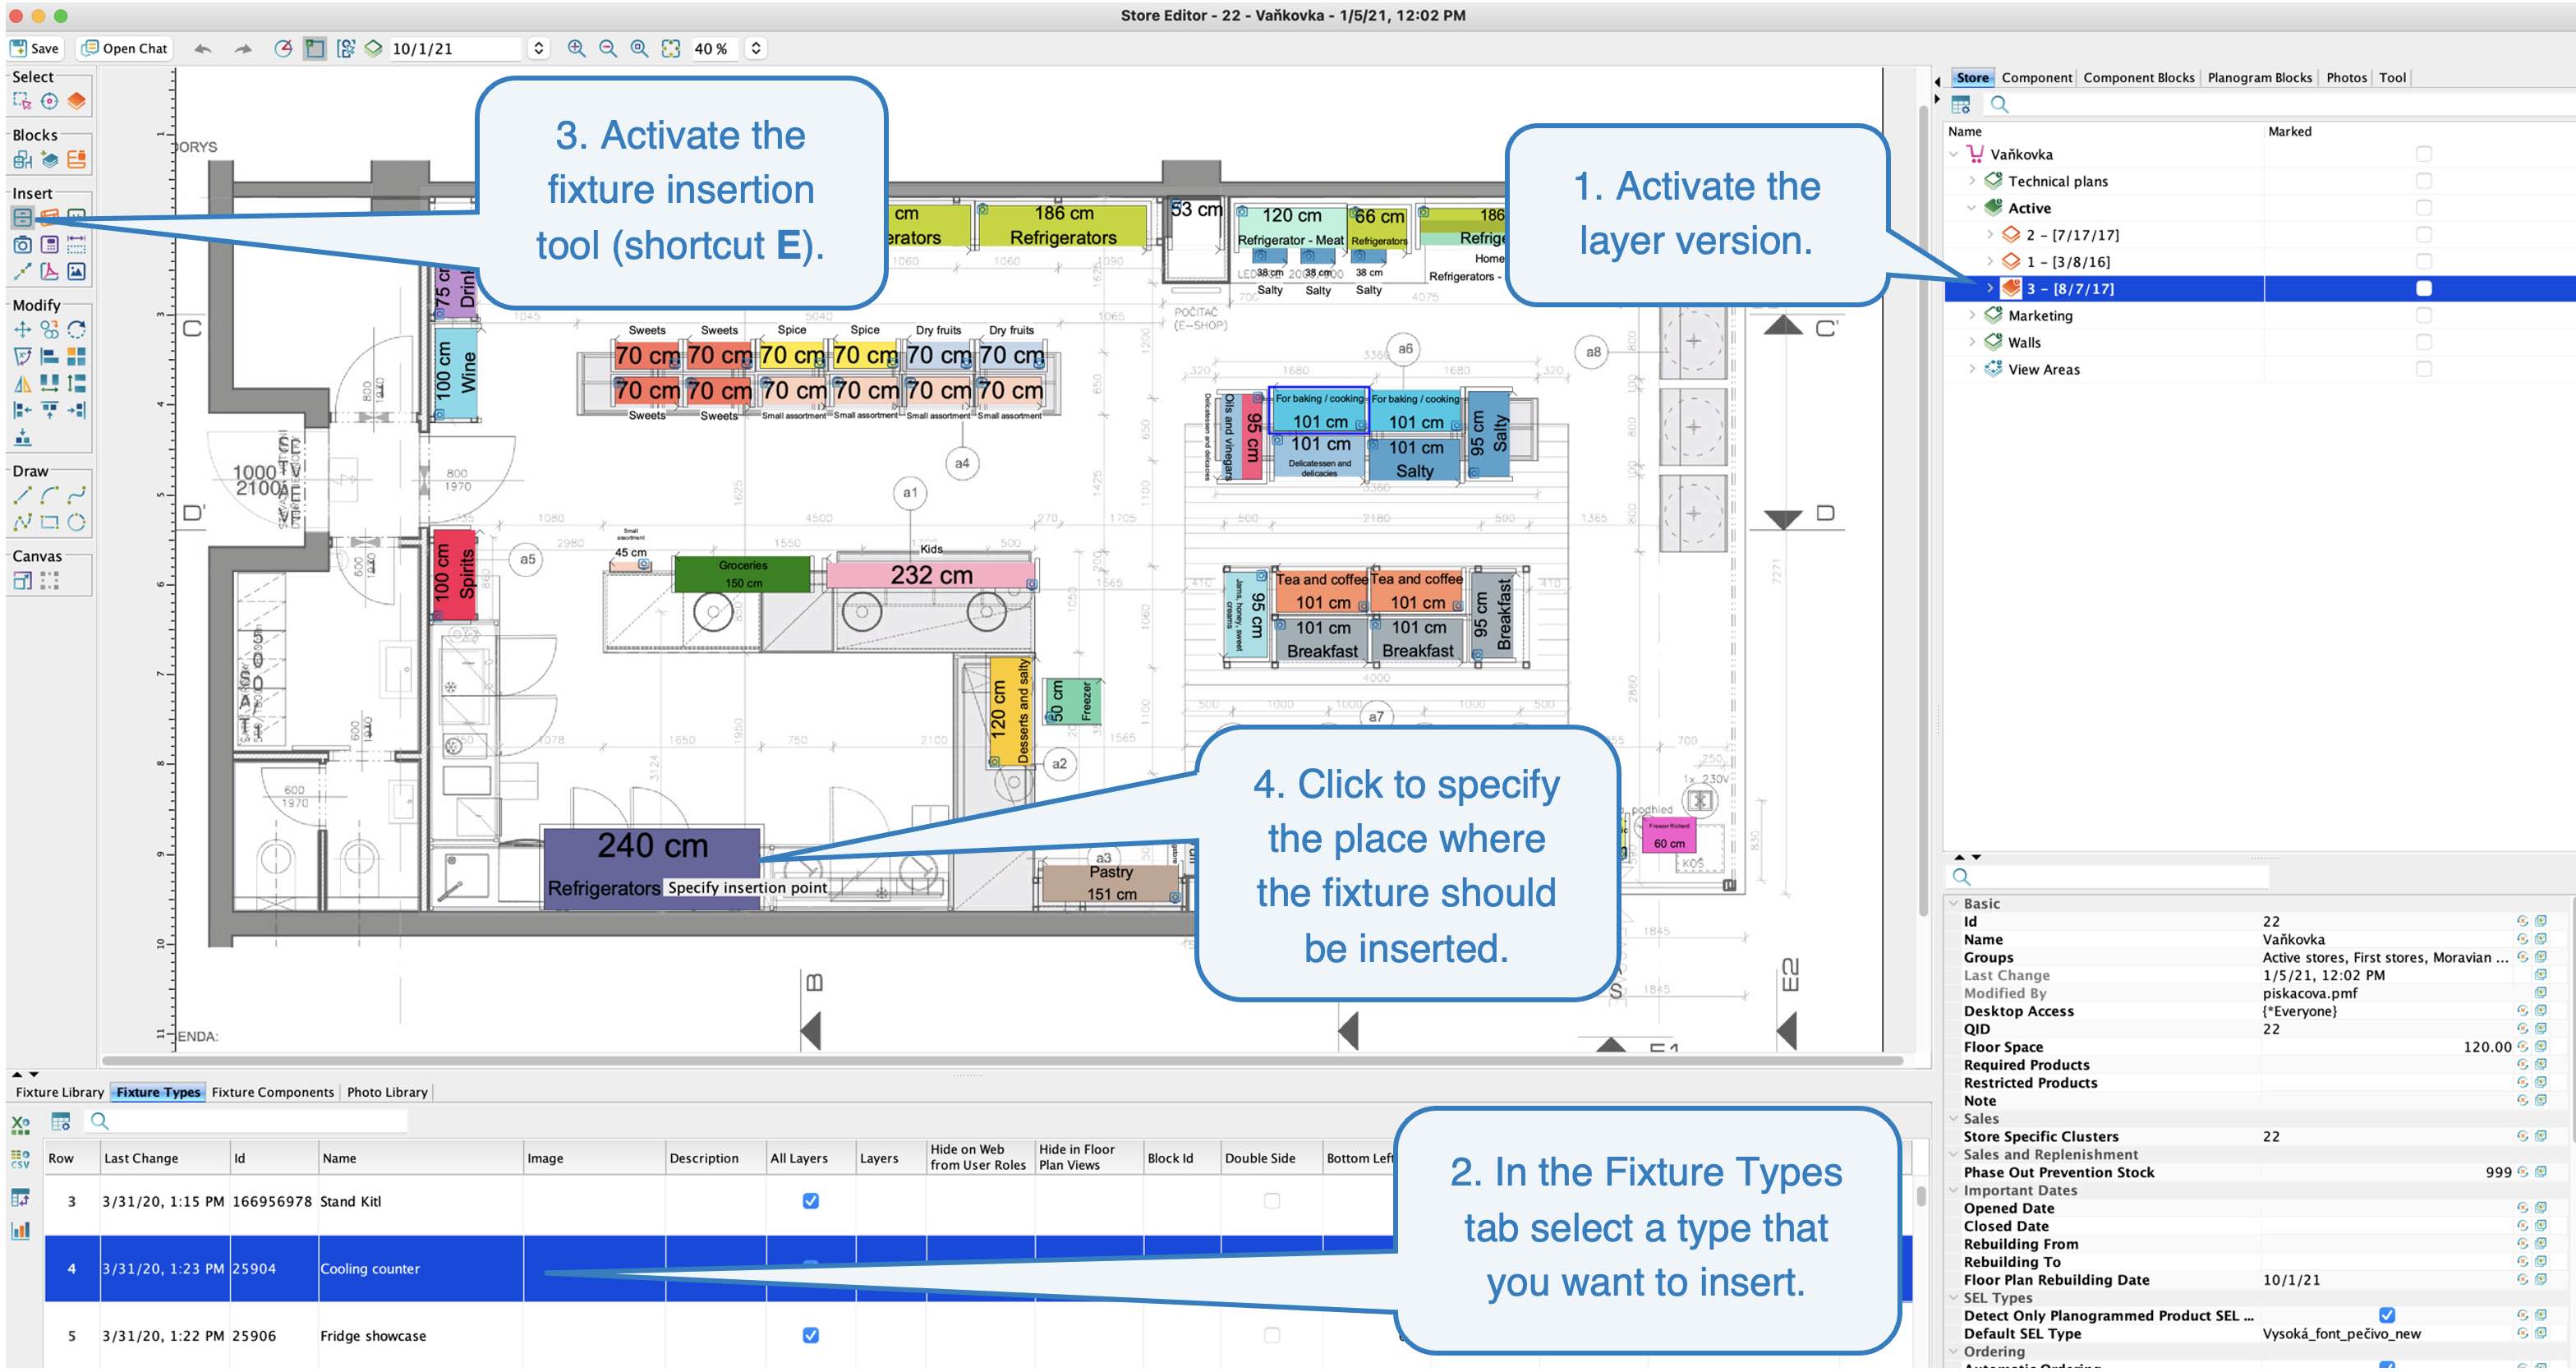Switch to the Component Blocks tab
The image size is (2576, 1372).
[x=2138, y=77]
